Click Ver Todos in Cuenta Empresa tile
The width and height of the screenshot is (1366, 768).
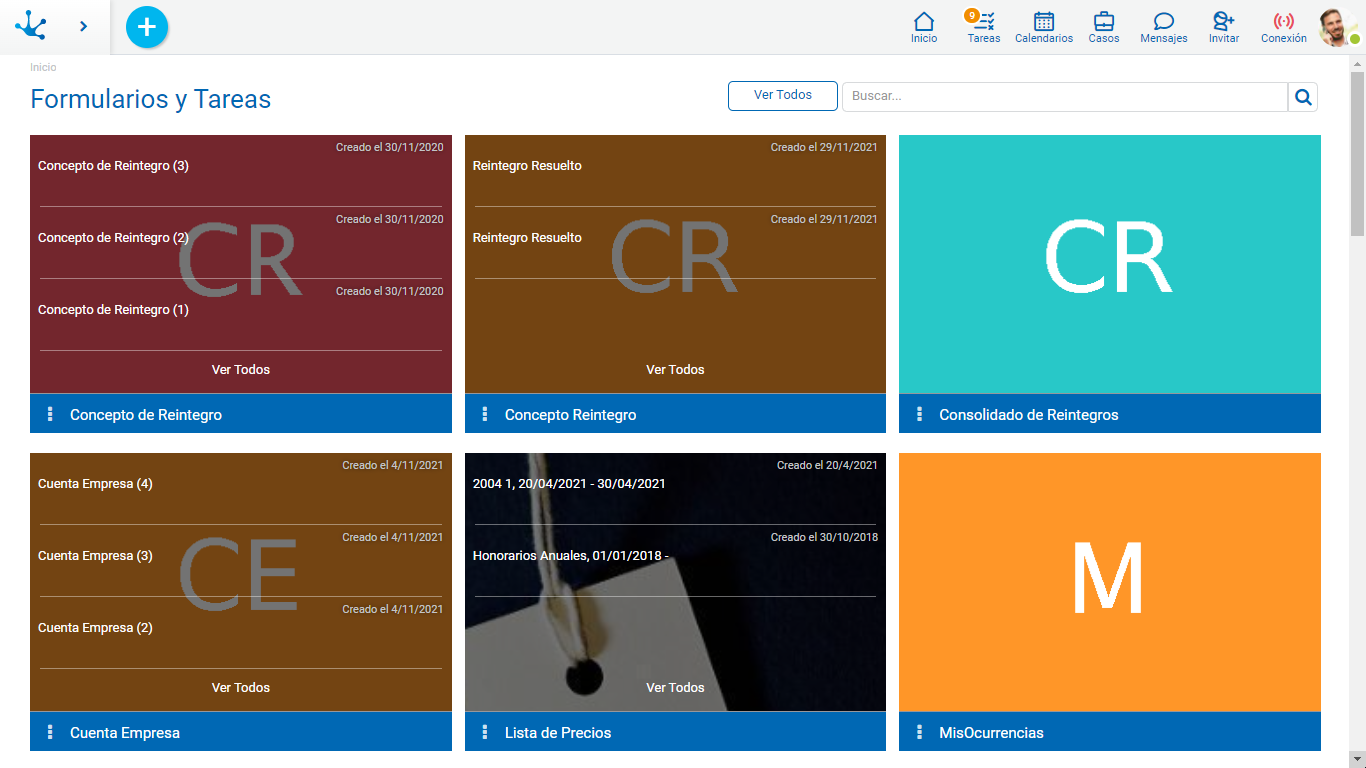point(240,687)
